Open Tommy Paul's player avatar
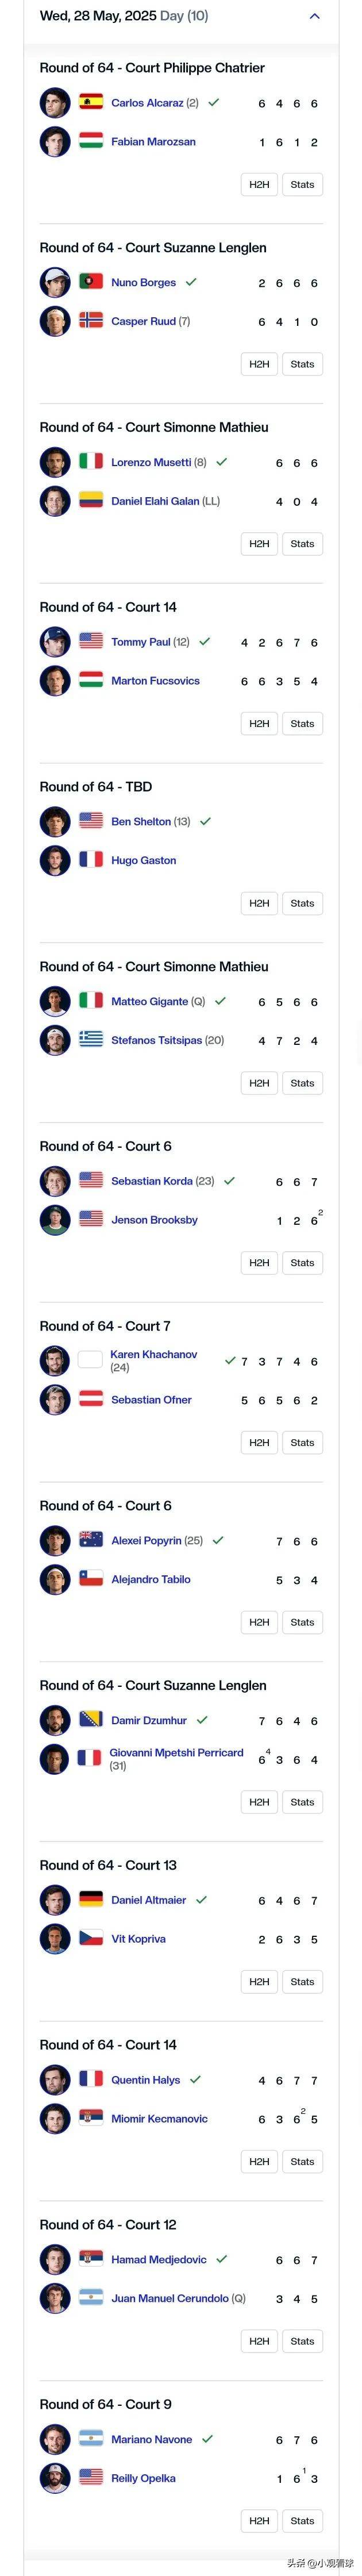The height and width of the screenshot is (2576, 362). pyautogui.click(x=55, y=642)
